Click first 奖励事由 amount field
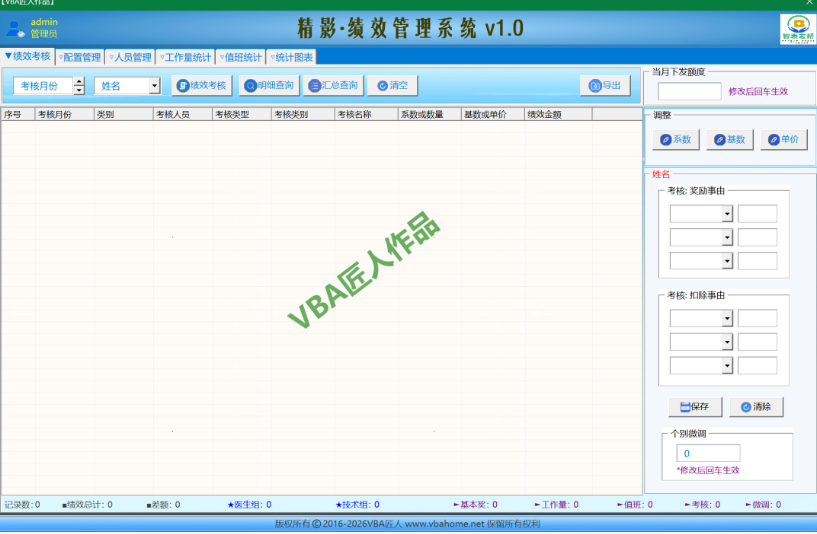Image resolution: width=817 pixels, height=534 pixels. pos(757,214)
